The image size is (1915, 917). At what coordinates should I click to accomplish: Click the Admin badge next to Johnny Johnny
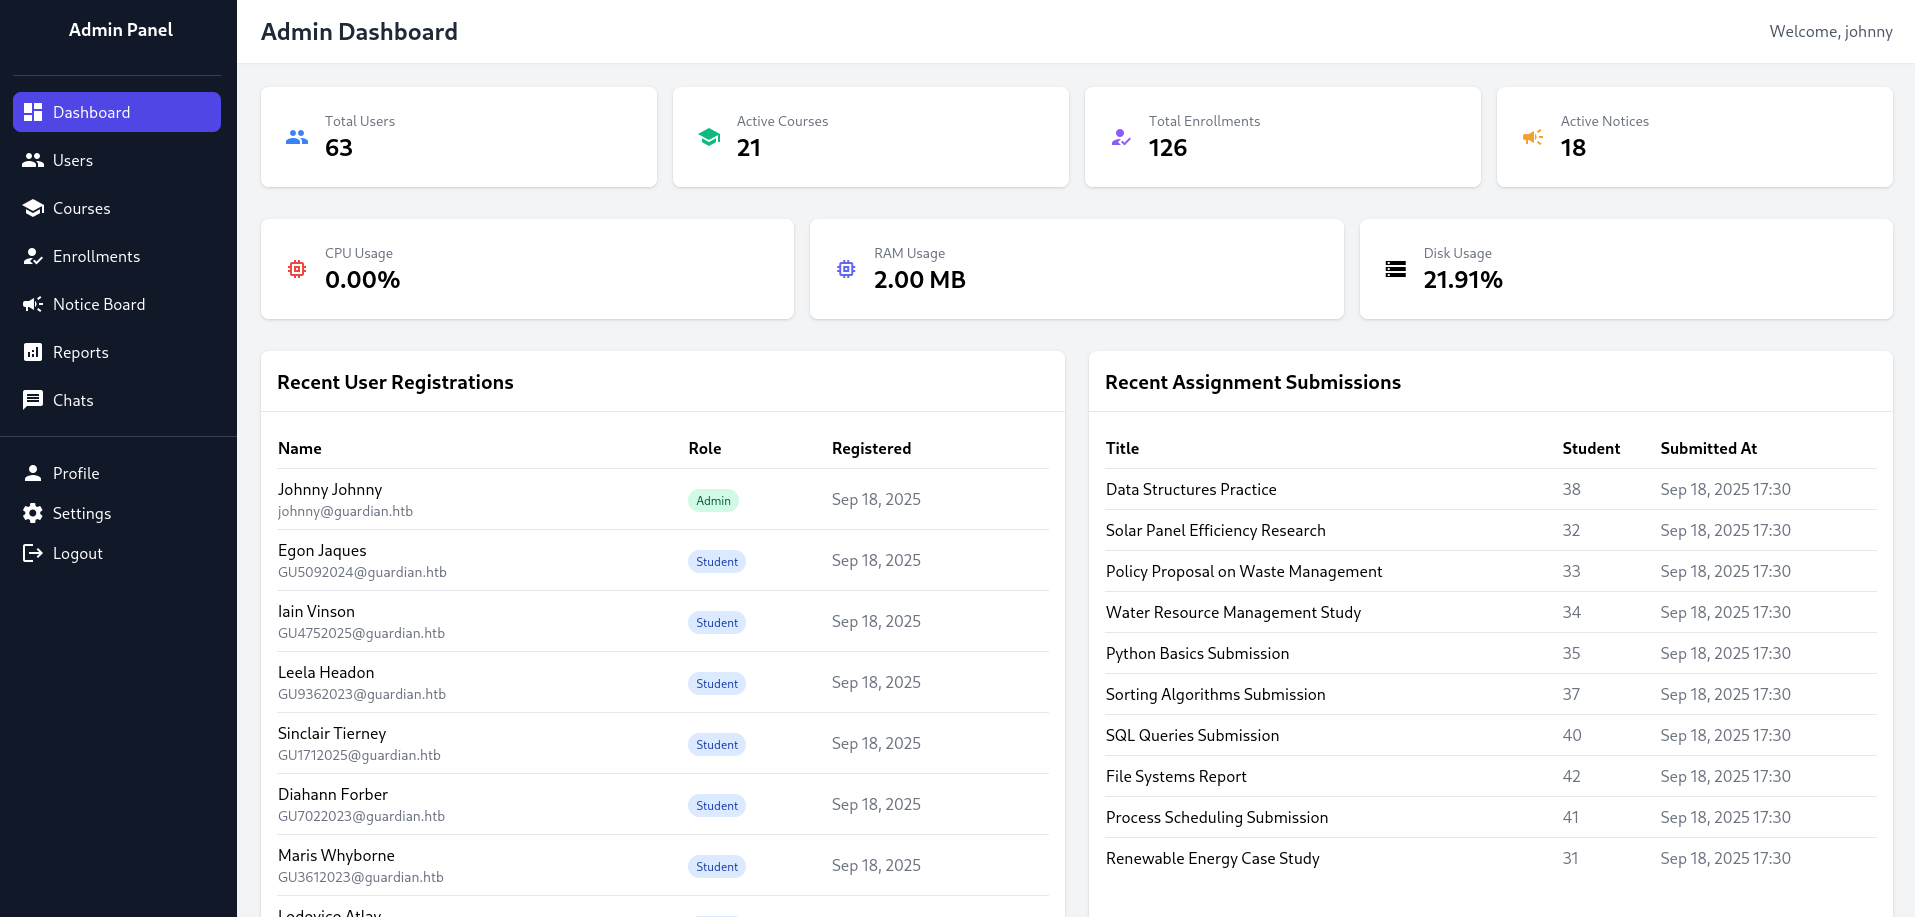[713, 500]
